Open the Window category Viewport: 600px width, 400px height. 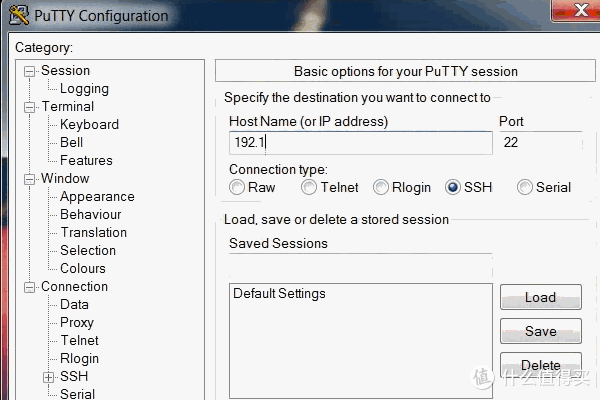tap(65, 178)
